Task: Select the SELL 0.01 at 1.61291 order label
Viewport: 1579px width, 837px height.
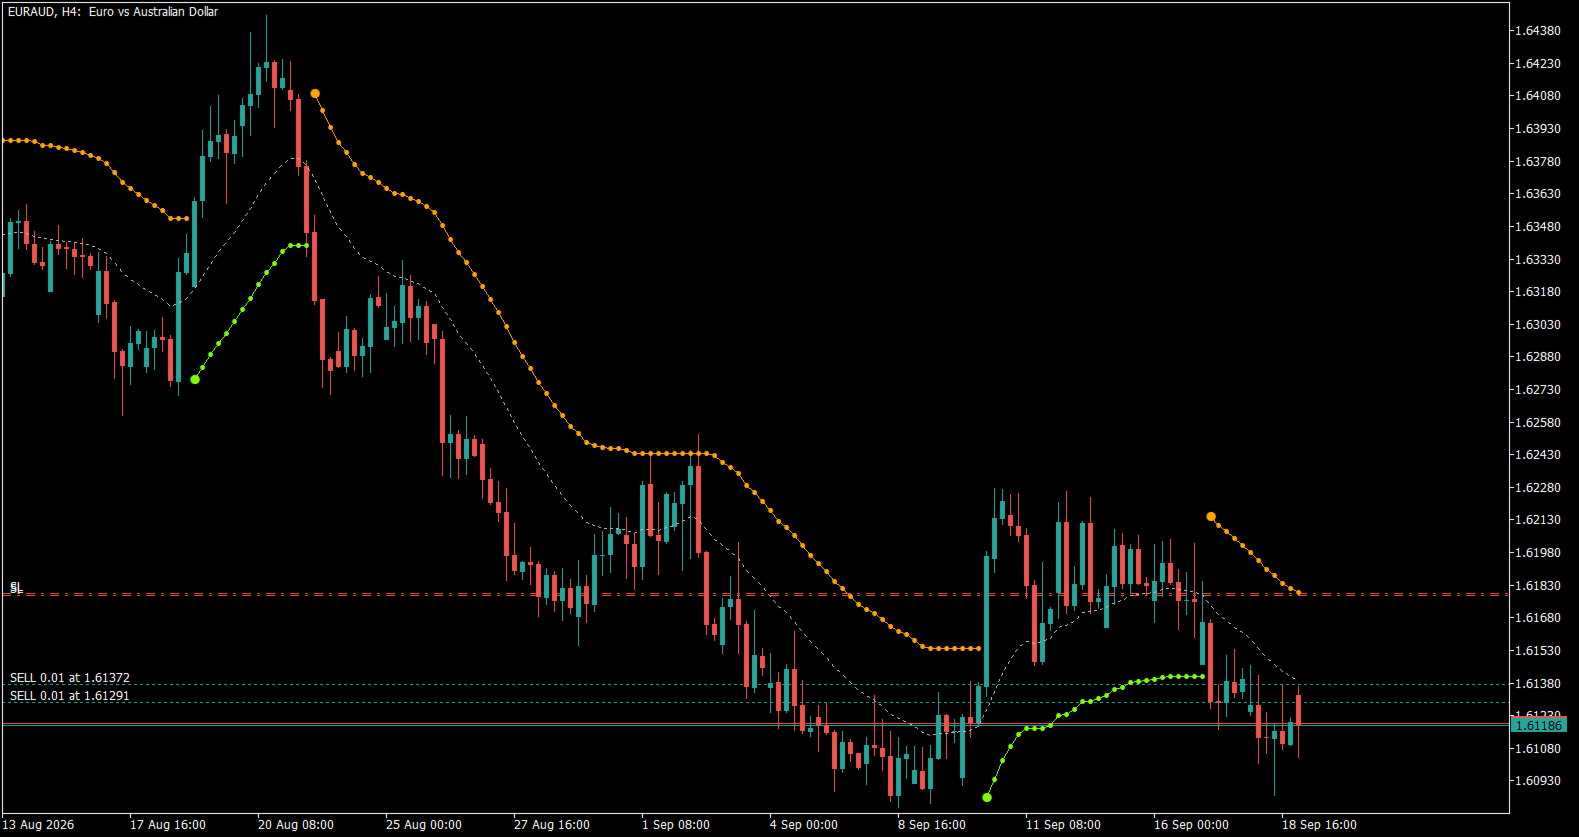Action: [70, 696]
